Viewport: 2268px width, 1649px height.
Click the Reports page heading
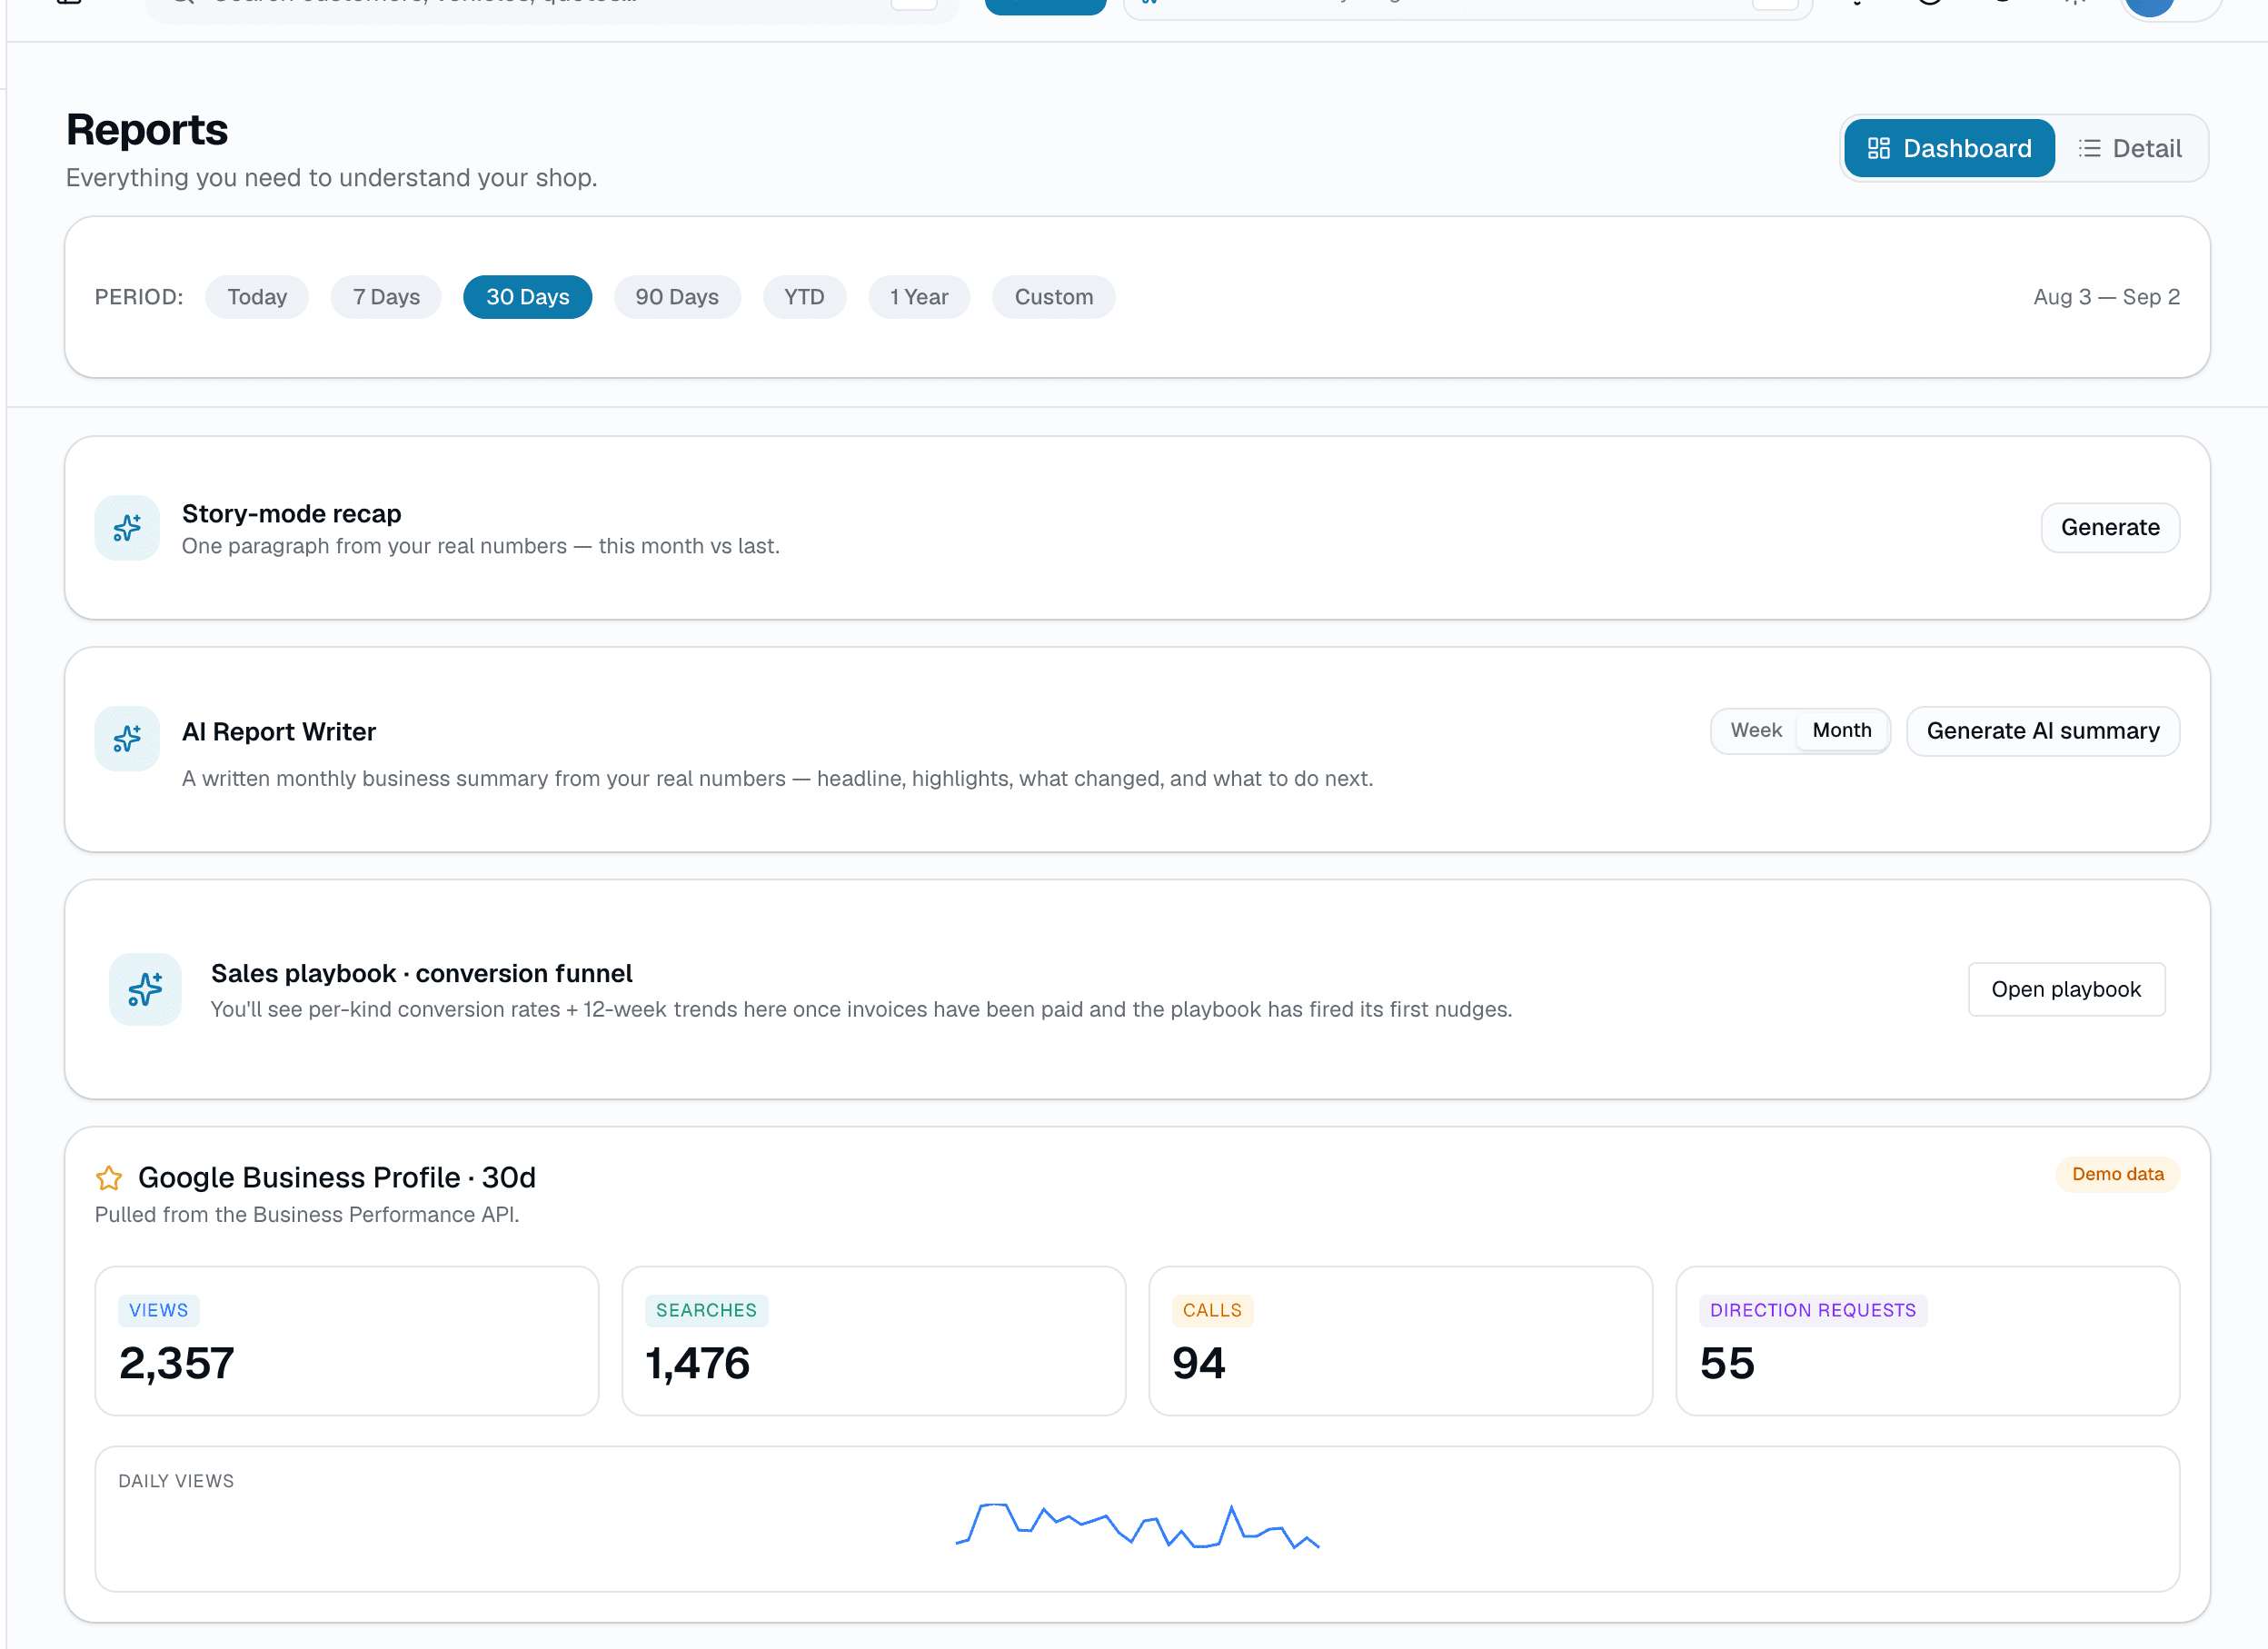click(x=147, y=130)
